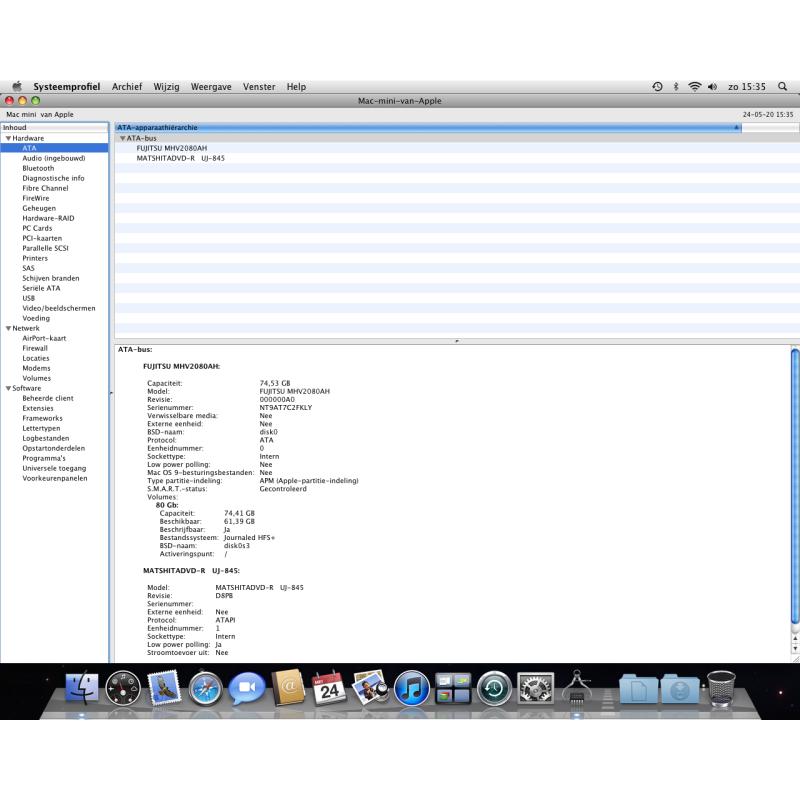
Task: Select Bluetooth in the sidebar
Action: 38,168
